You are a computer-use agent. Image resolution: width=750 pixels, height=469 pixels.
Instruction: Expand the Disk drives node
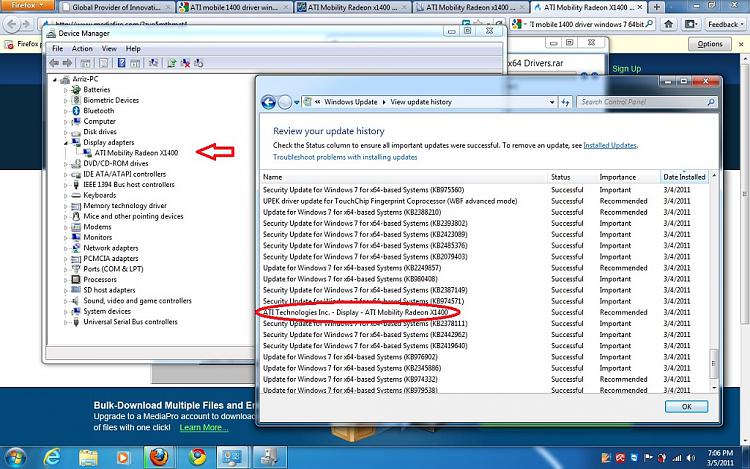click(66, 132)
